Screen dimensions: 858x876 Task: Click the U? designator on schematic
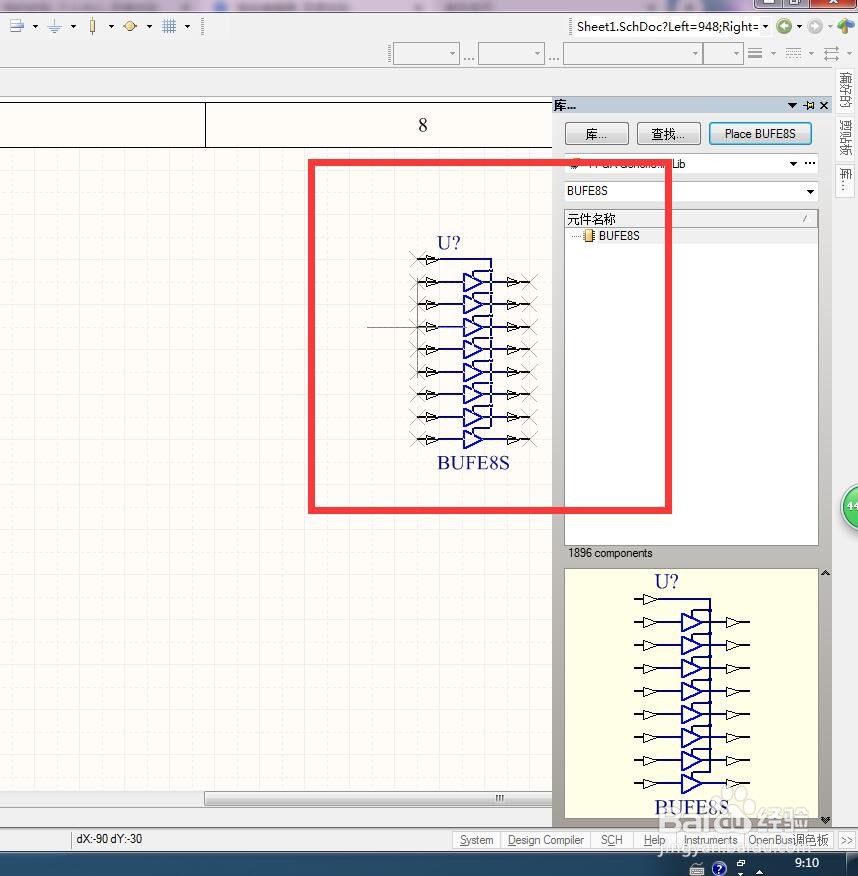pos(449,243)
